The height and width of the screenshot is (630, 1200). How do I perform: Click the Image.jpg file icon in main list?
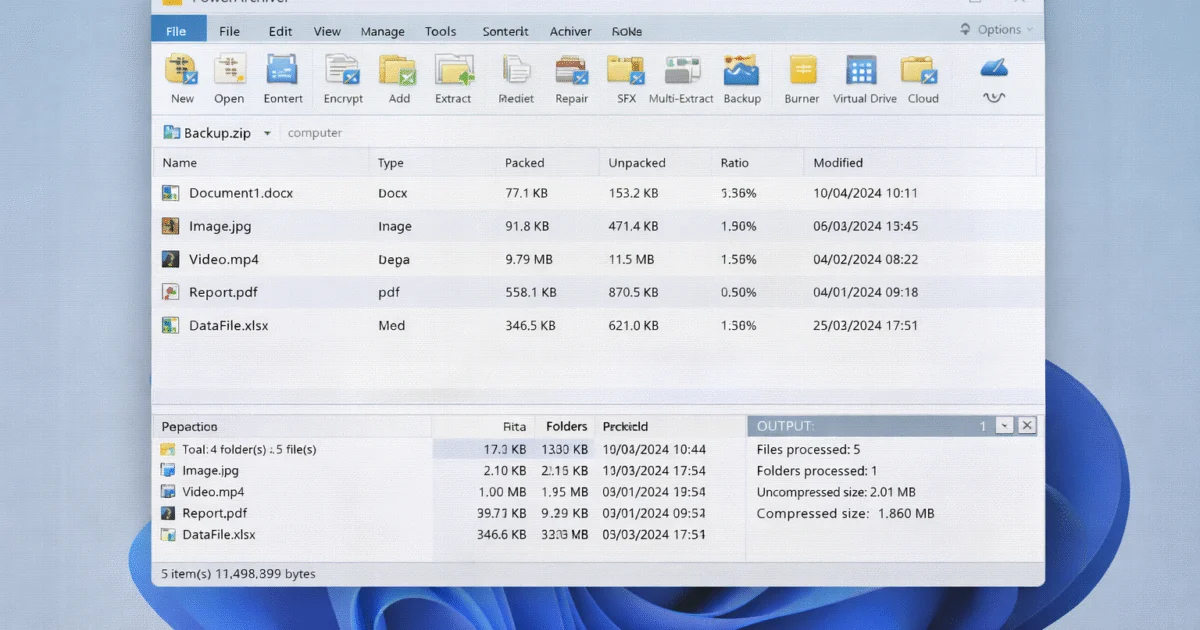pyautogui.click(x=171, y=226)
